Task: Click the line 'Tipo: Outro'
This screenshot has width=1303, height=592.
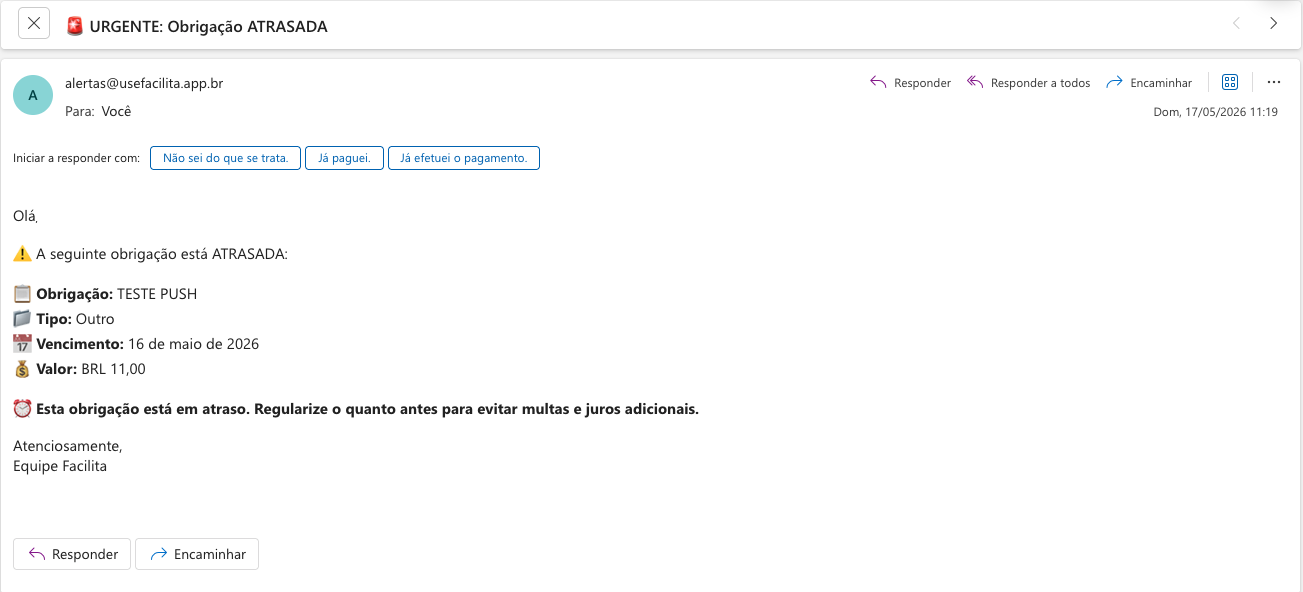Action: [x=75, y=319]
